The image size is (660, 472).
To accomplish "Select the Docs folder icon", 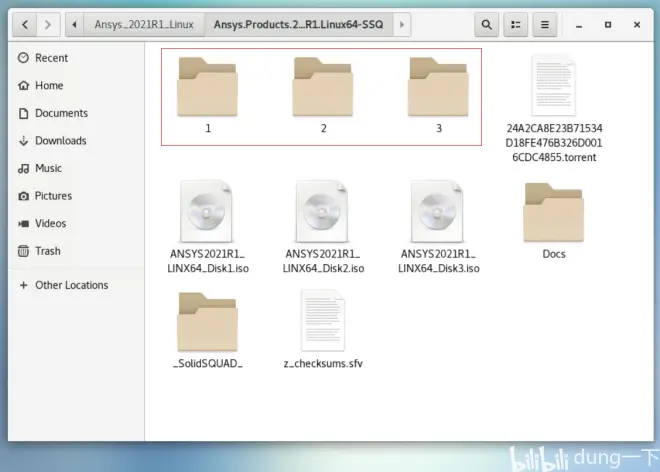I will [x=554, y=213].
